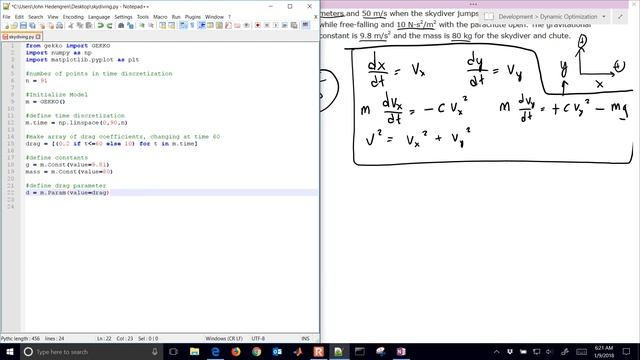Screen dimensions: 640x360
Task: Click the Playback macro icon
Action: coord(276,25)
